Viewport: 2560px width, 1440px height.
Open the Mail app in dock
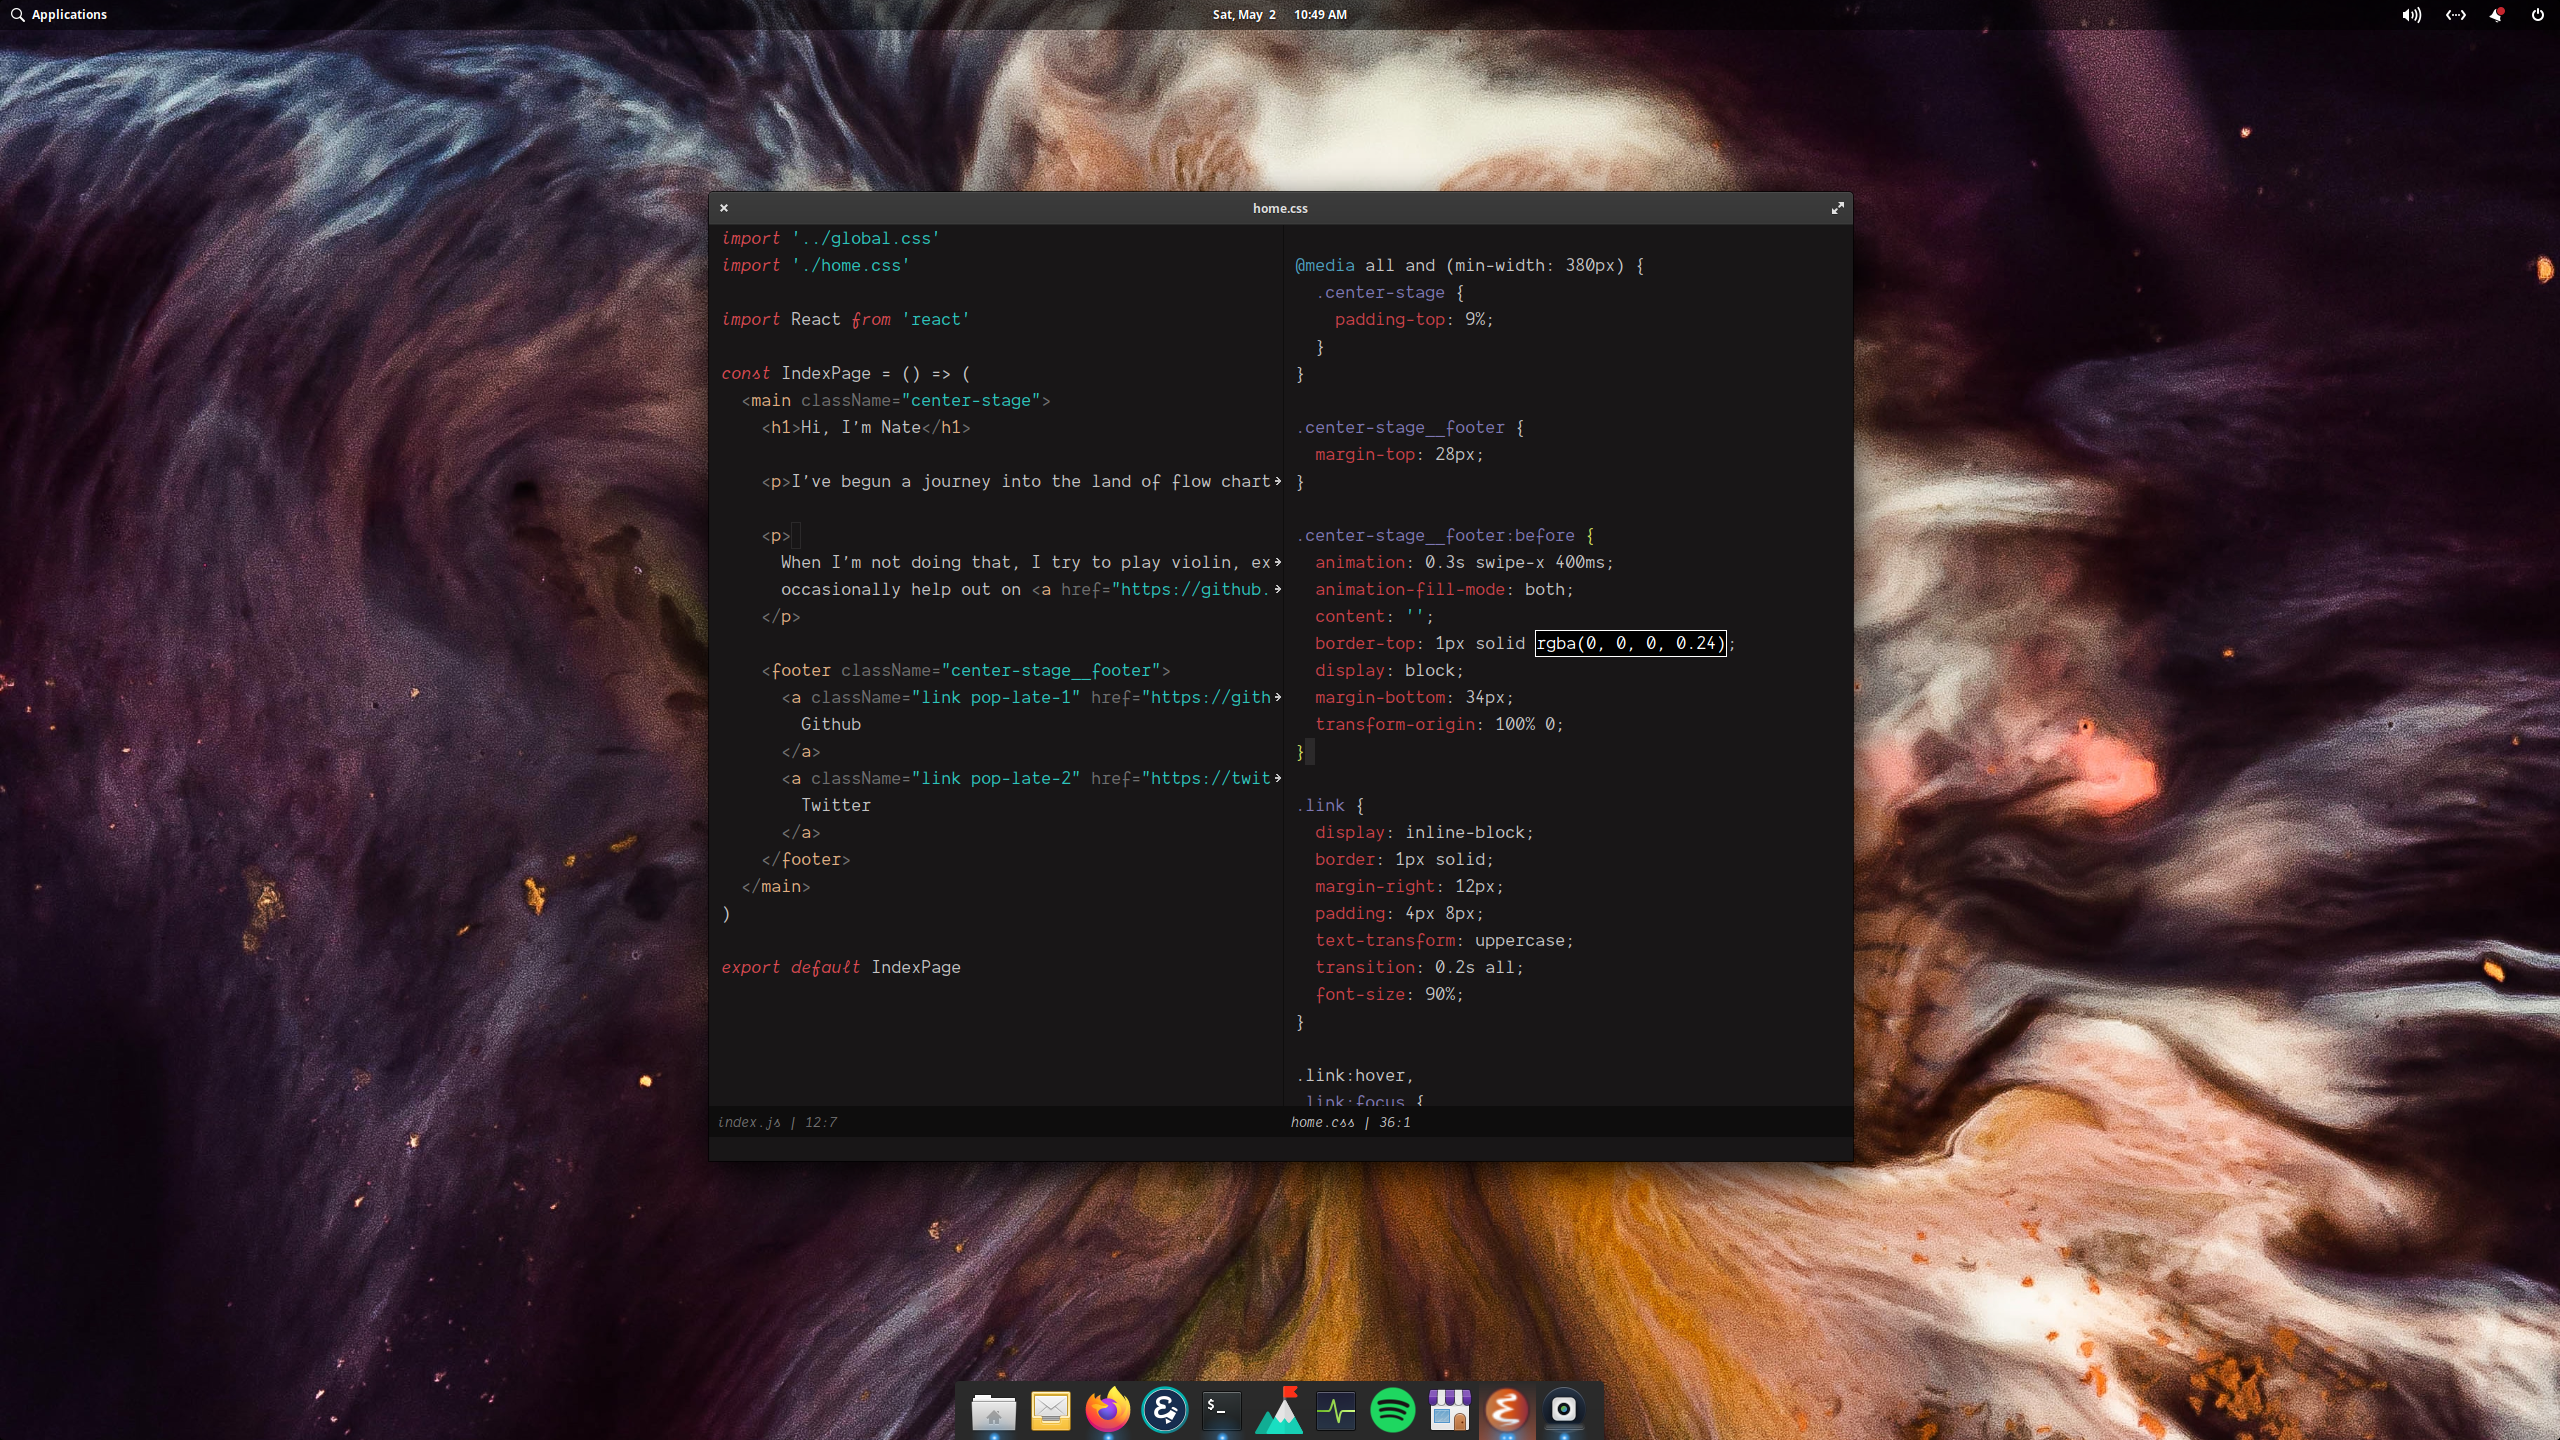pyautogui.click(x=1050, y=1410)
